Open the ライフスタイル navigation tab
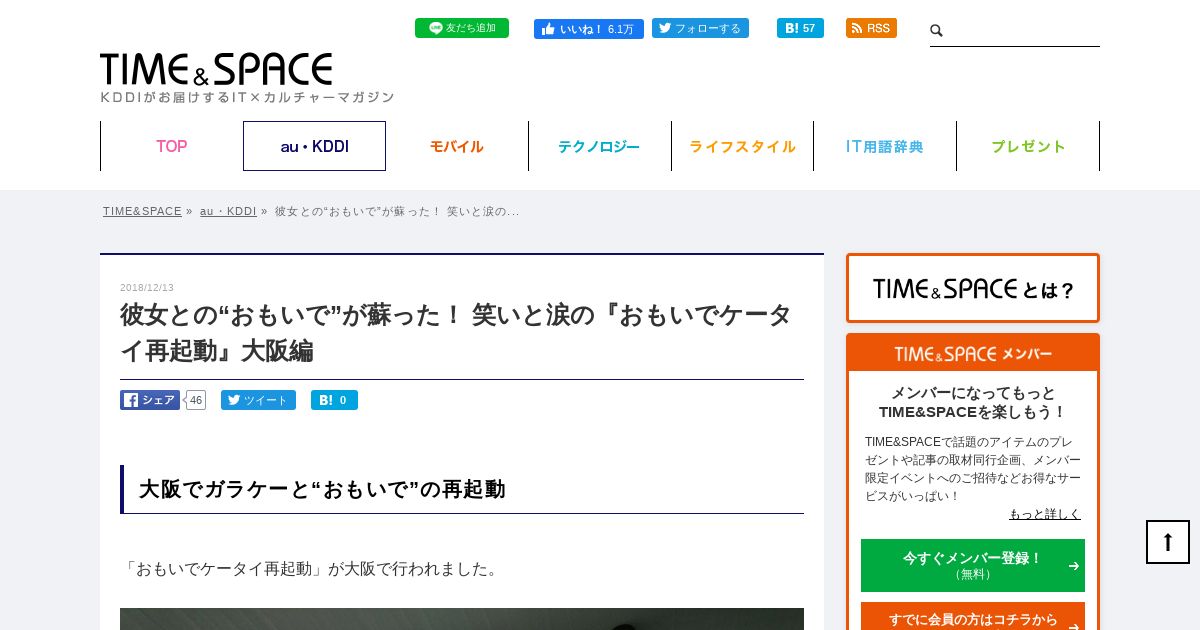 point(742,146)
